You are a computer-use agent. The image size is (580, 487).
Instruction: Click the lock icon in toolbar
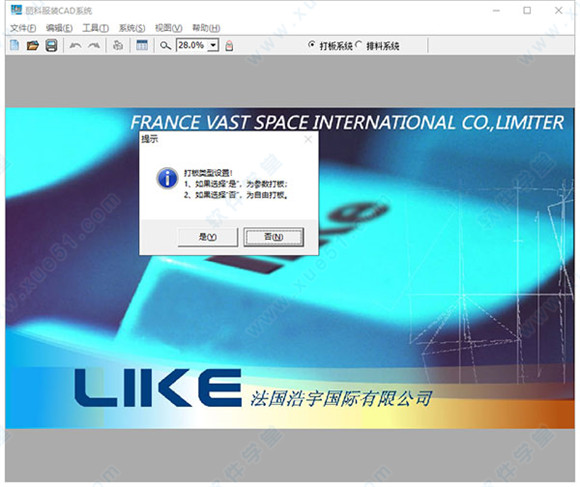(229, 46)
